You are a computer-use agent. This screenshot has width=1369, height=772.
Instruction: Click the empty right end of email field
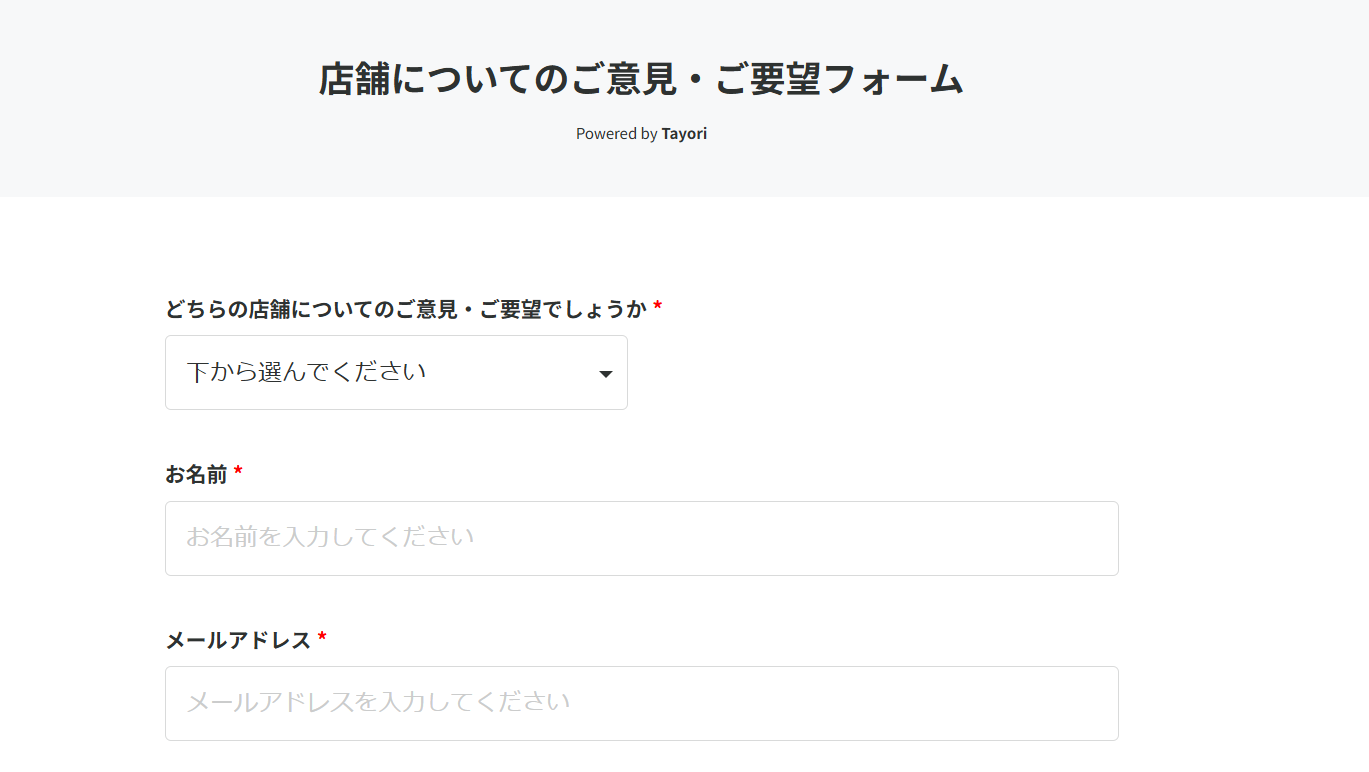[x=1050, y=703]
